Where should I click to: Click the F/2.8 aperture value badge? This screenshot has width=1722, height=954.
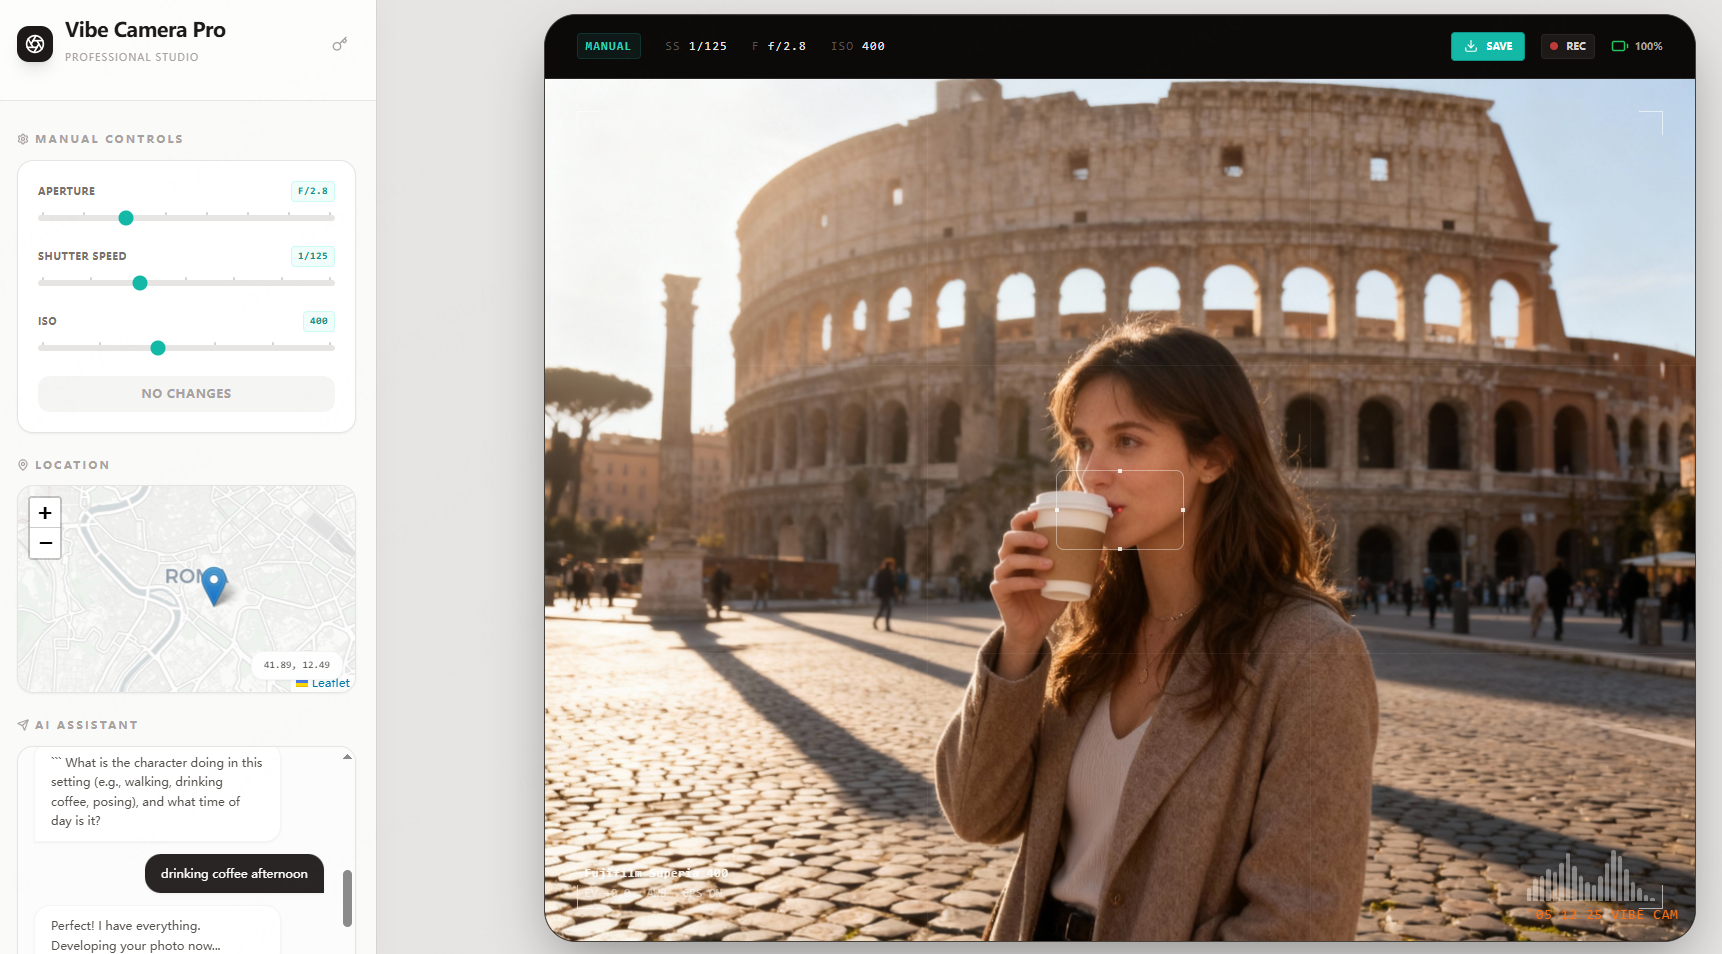(313, 191)
